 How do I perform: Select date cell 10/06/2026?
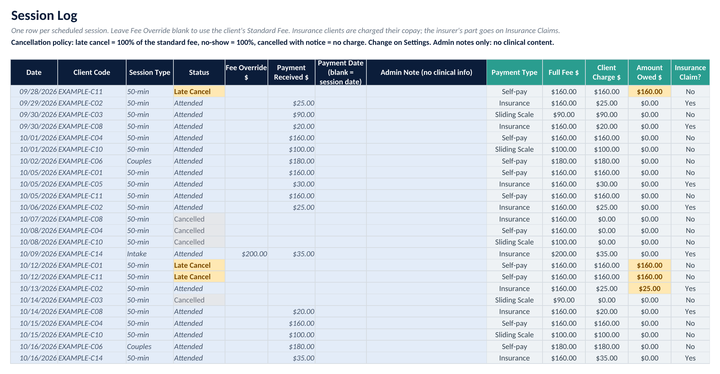[x=34, y=207]
